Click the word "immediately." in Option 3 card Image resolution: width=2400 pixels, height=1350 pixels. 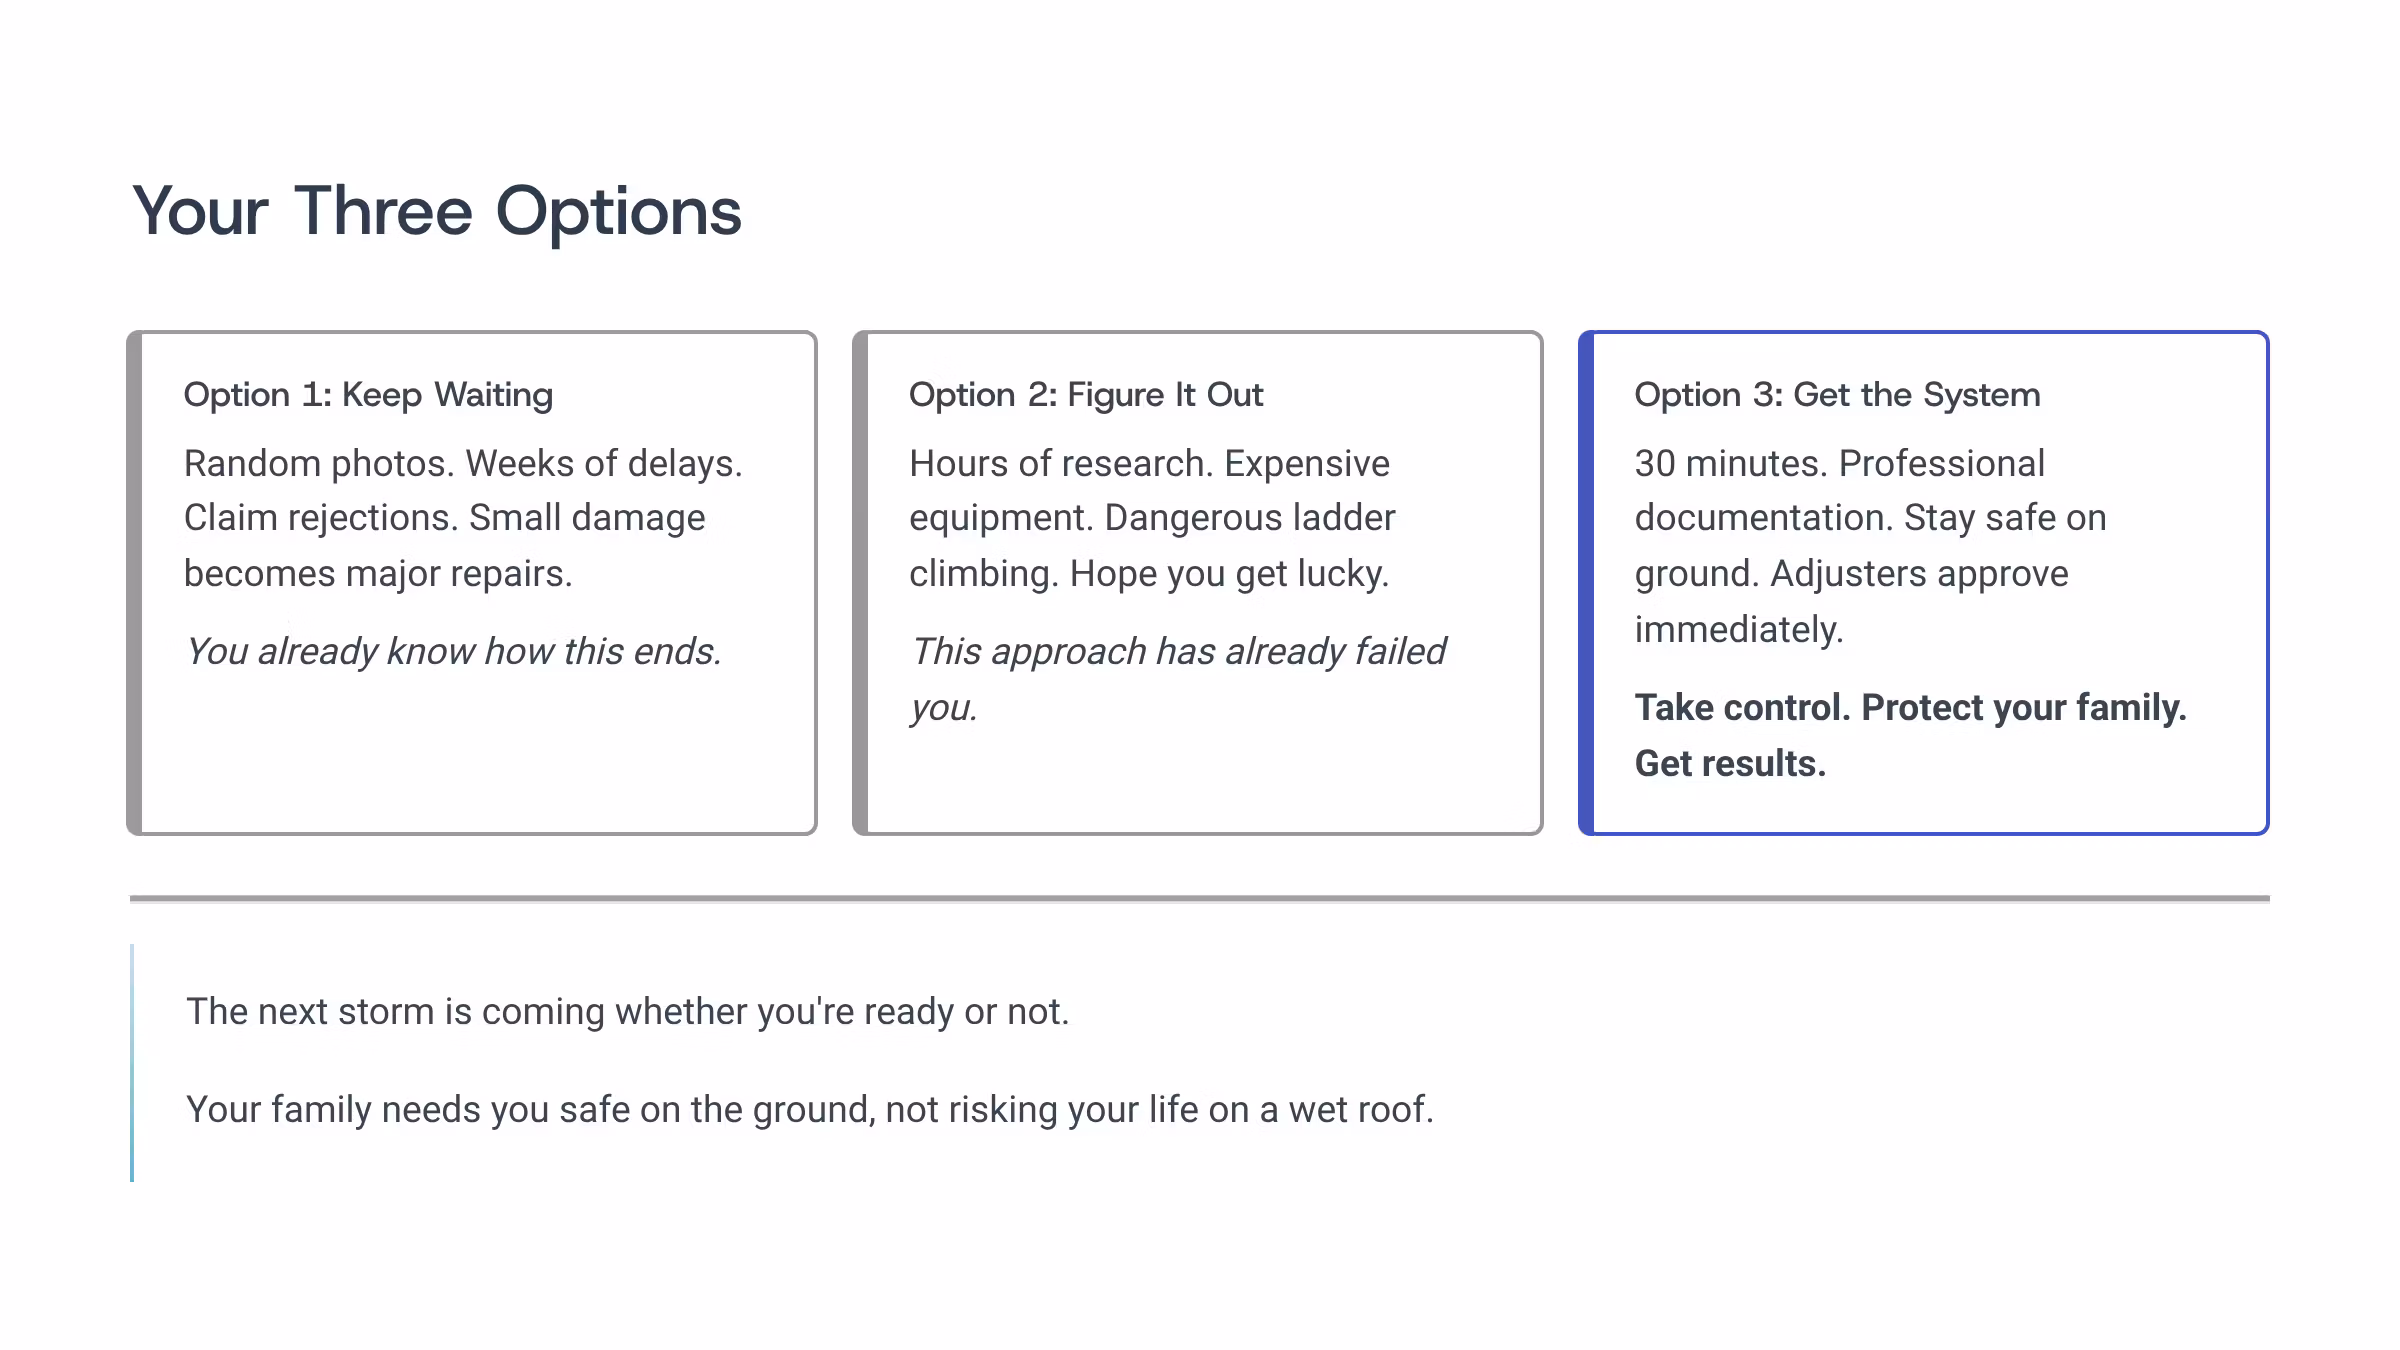[1738, 630]
